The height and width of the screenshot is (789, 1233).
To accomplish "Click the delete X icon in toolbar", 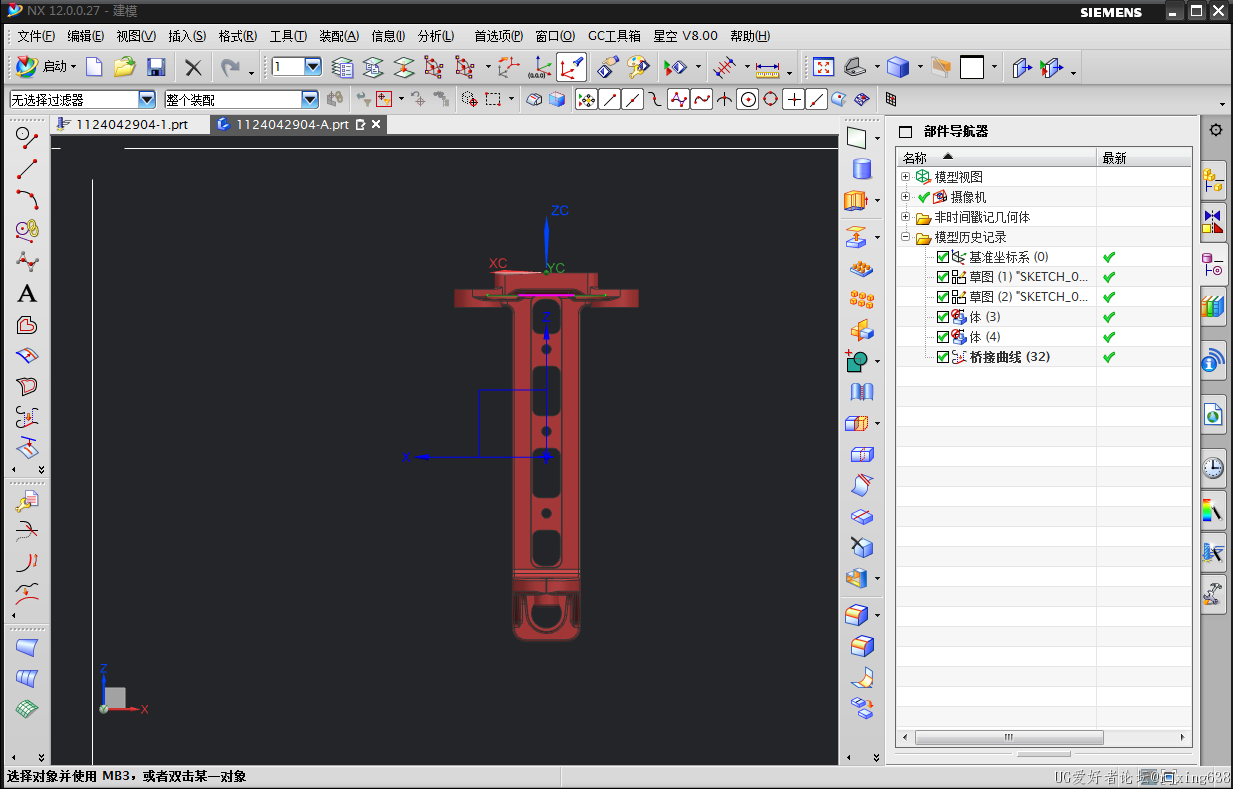I will point(193,68).
